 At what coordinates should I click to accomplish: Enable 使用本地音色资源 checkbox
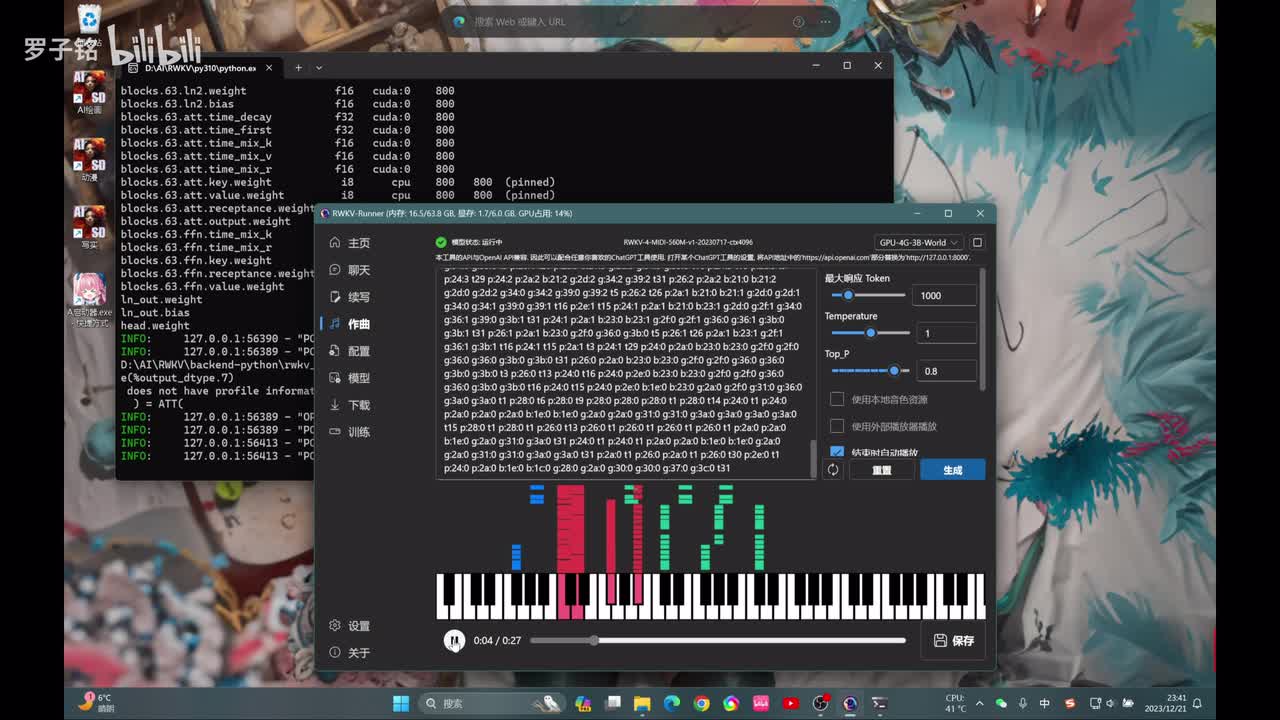click(x=837, y=399)
